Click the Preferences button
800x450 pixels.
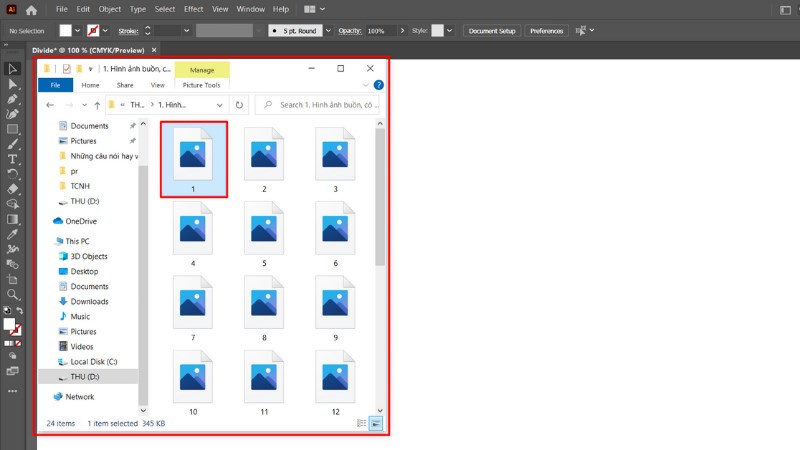click(x=546, y=31)
